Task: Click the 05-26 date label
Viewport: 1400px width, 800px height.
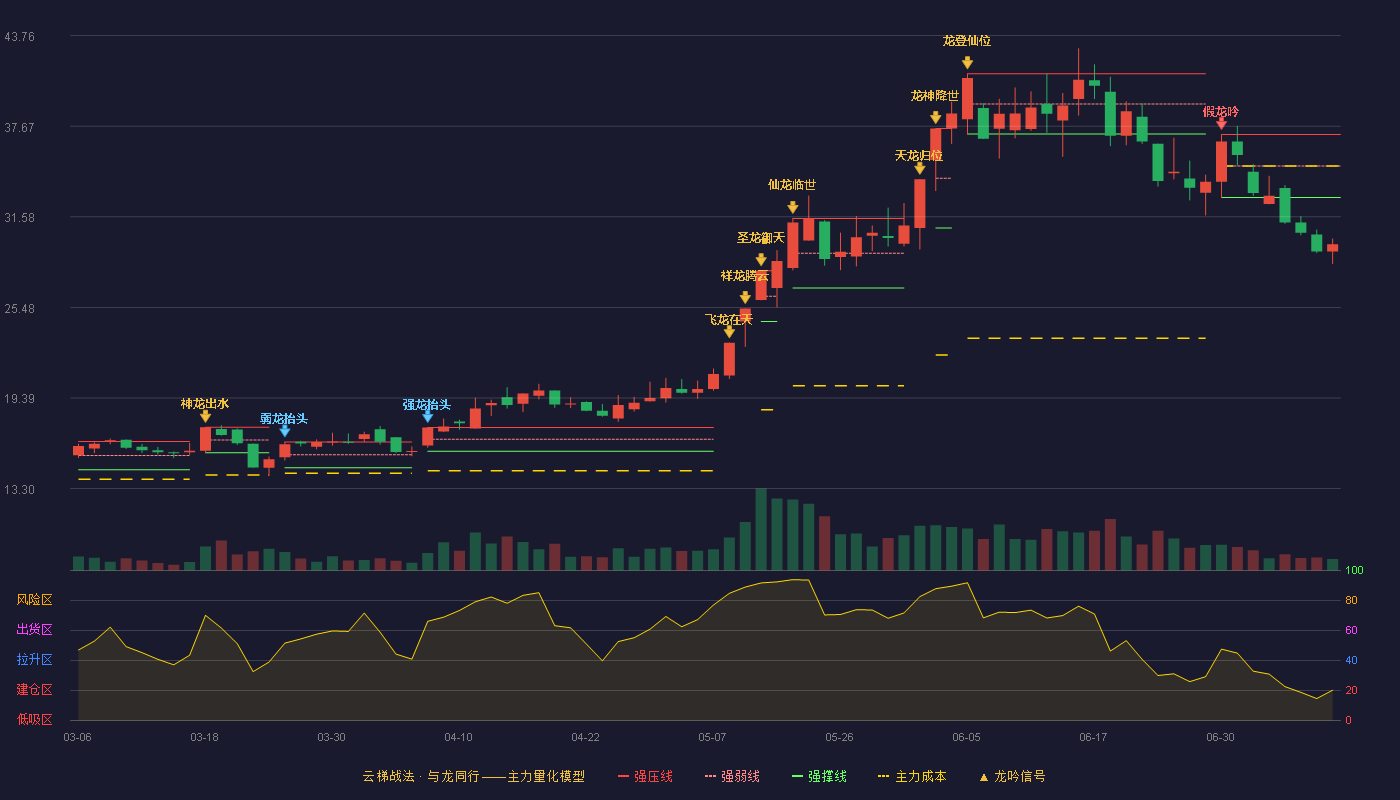Action: click(x=840, y=737)
